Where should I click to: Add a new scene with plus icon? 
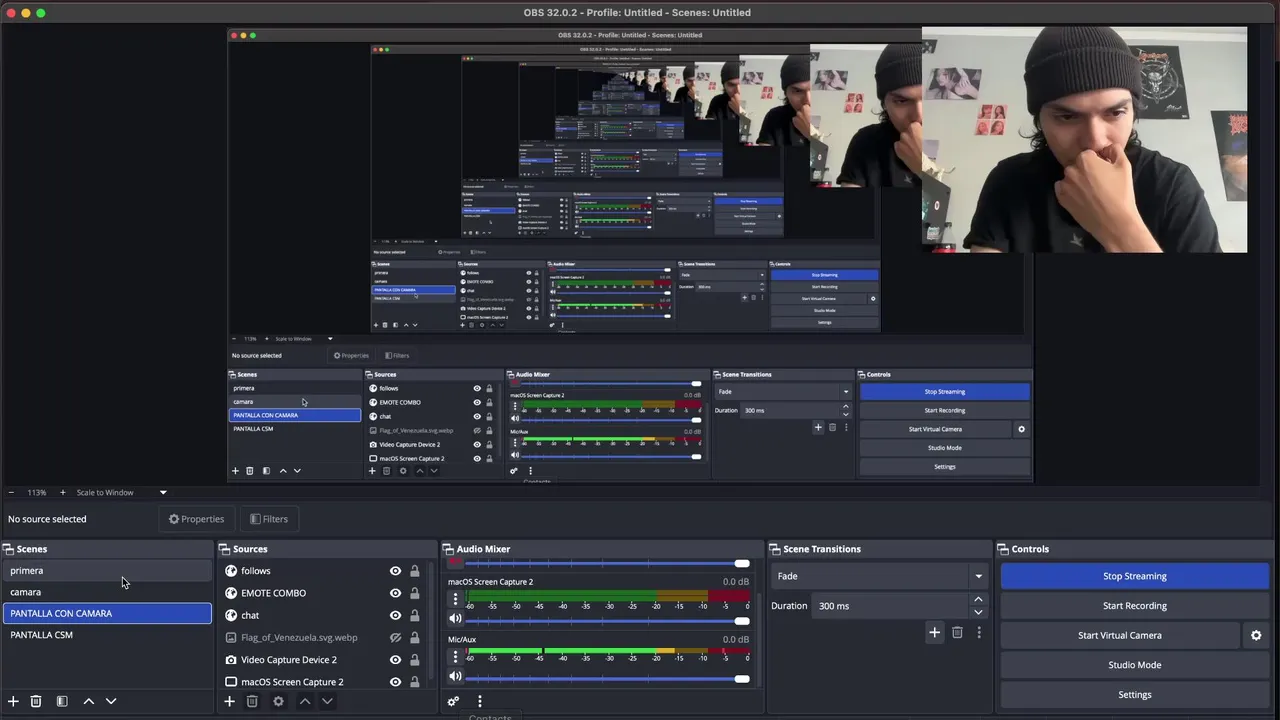(x=13, y=702)
